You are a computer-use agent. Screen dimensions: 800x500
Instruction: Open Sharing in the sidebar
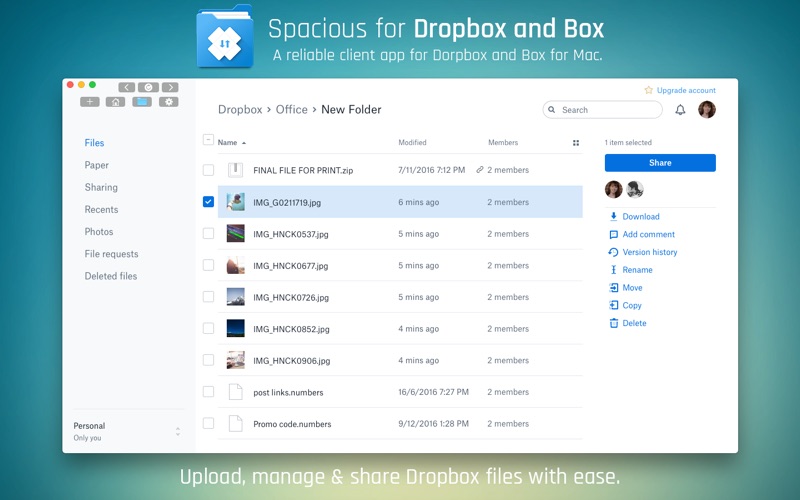[101, 187]
